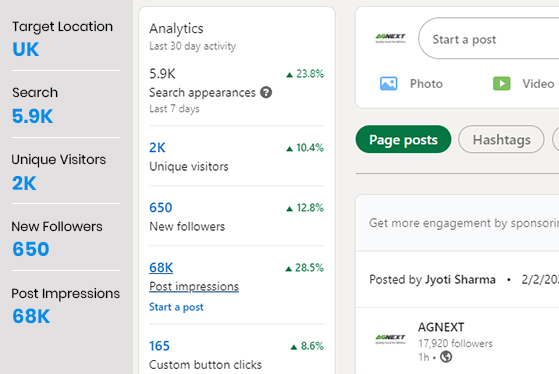
Task: Click the Search 5.9K summary value
Action: pos(32,116)
